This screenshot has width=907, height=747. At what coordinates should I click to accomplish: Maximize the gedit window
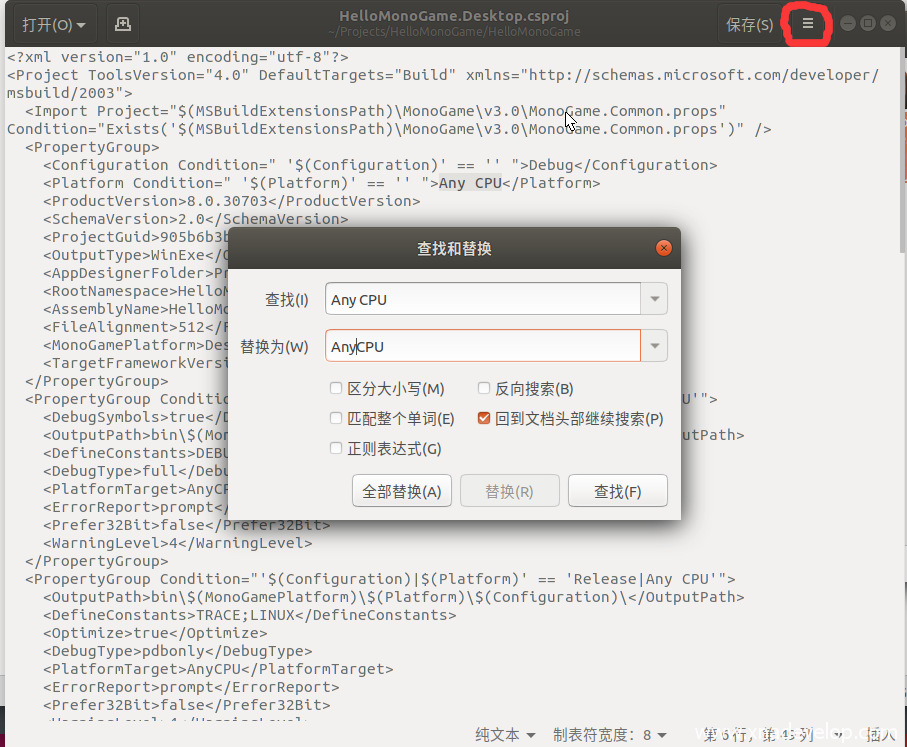[868, 24]
